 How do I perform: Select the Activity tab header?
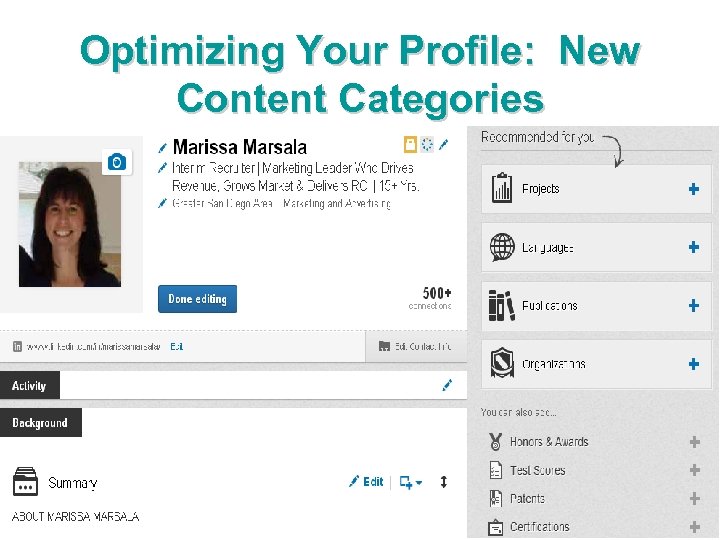[30, 385]
